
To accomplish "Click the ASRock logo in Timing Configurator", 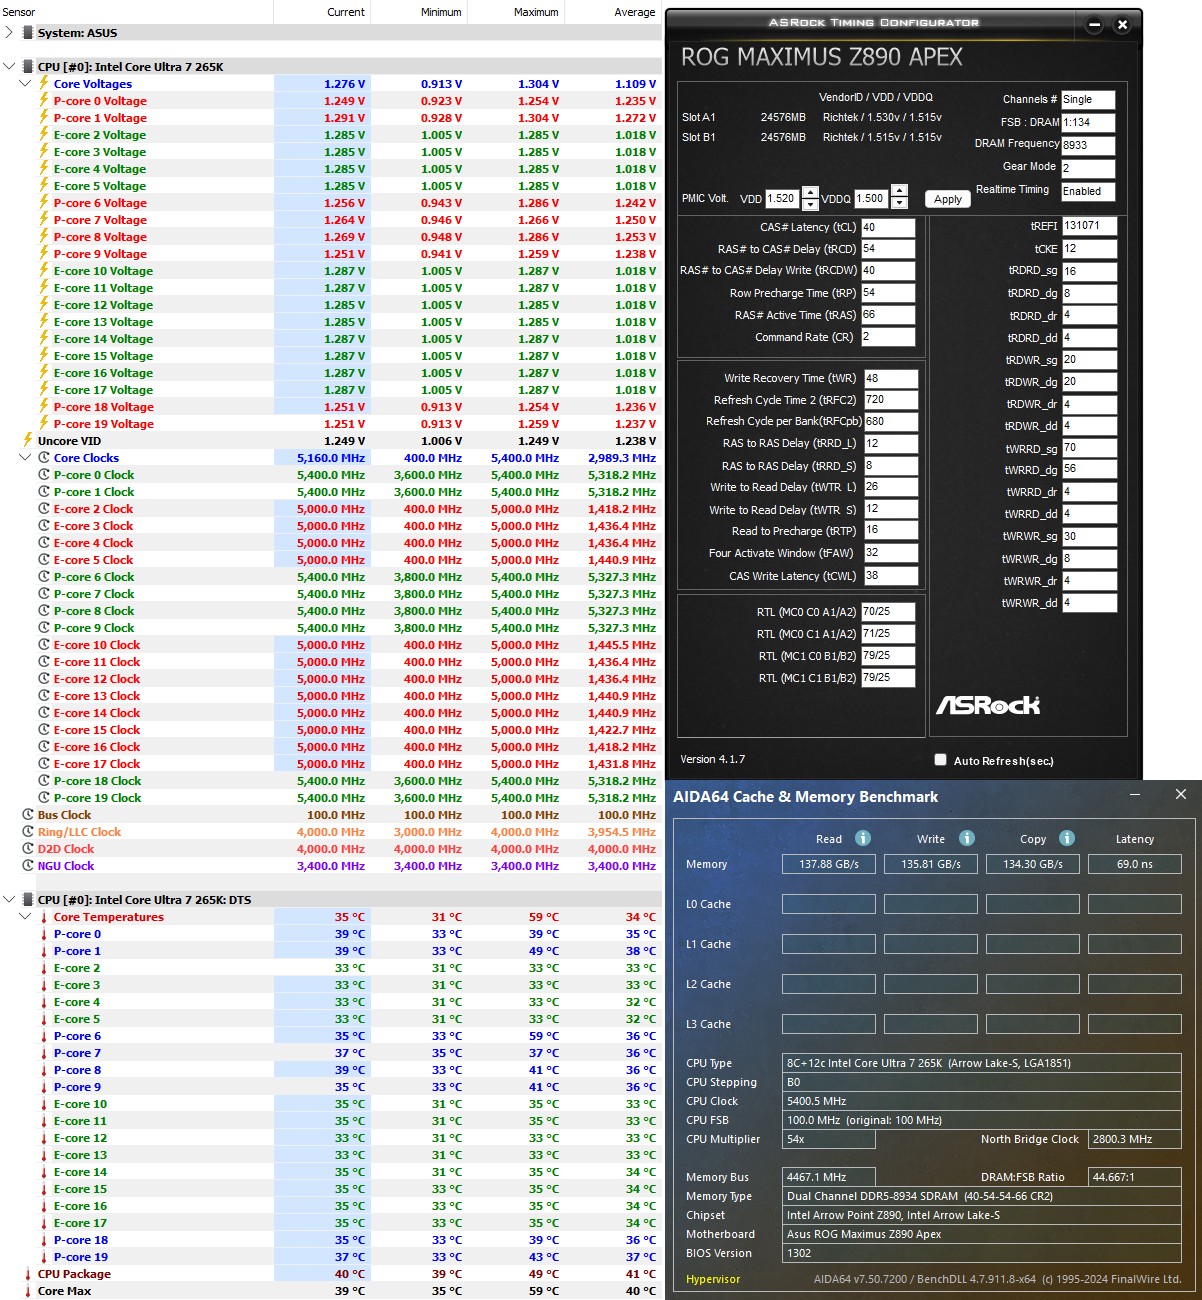I will pyautogui.click(x=988, y=706).
